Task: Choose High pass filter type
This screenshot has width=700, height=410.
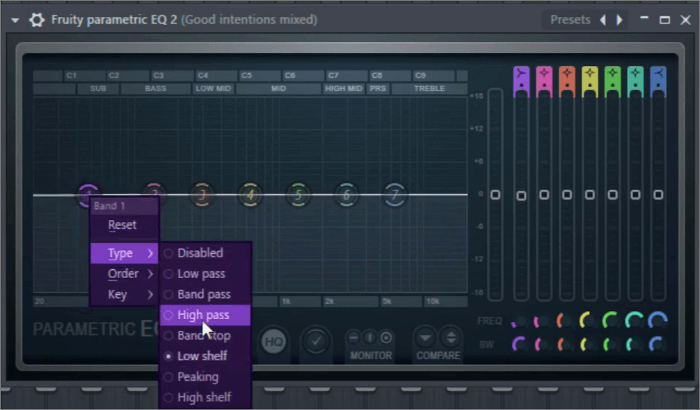Action: click(x=205, y=315)
